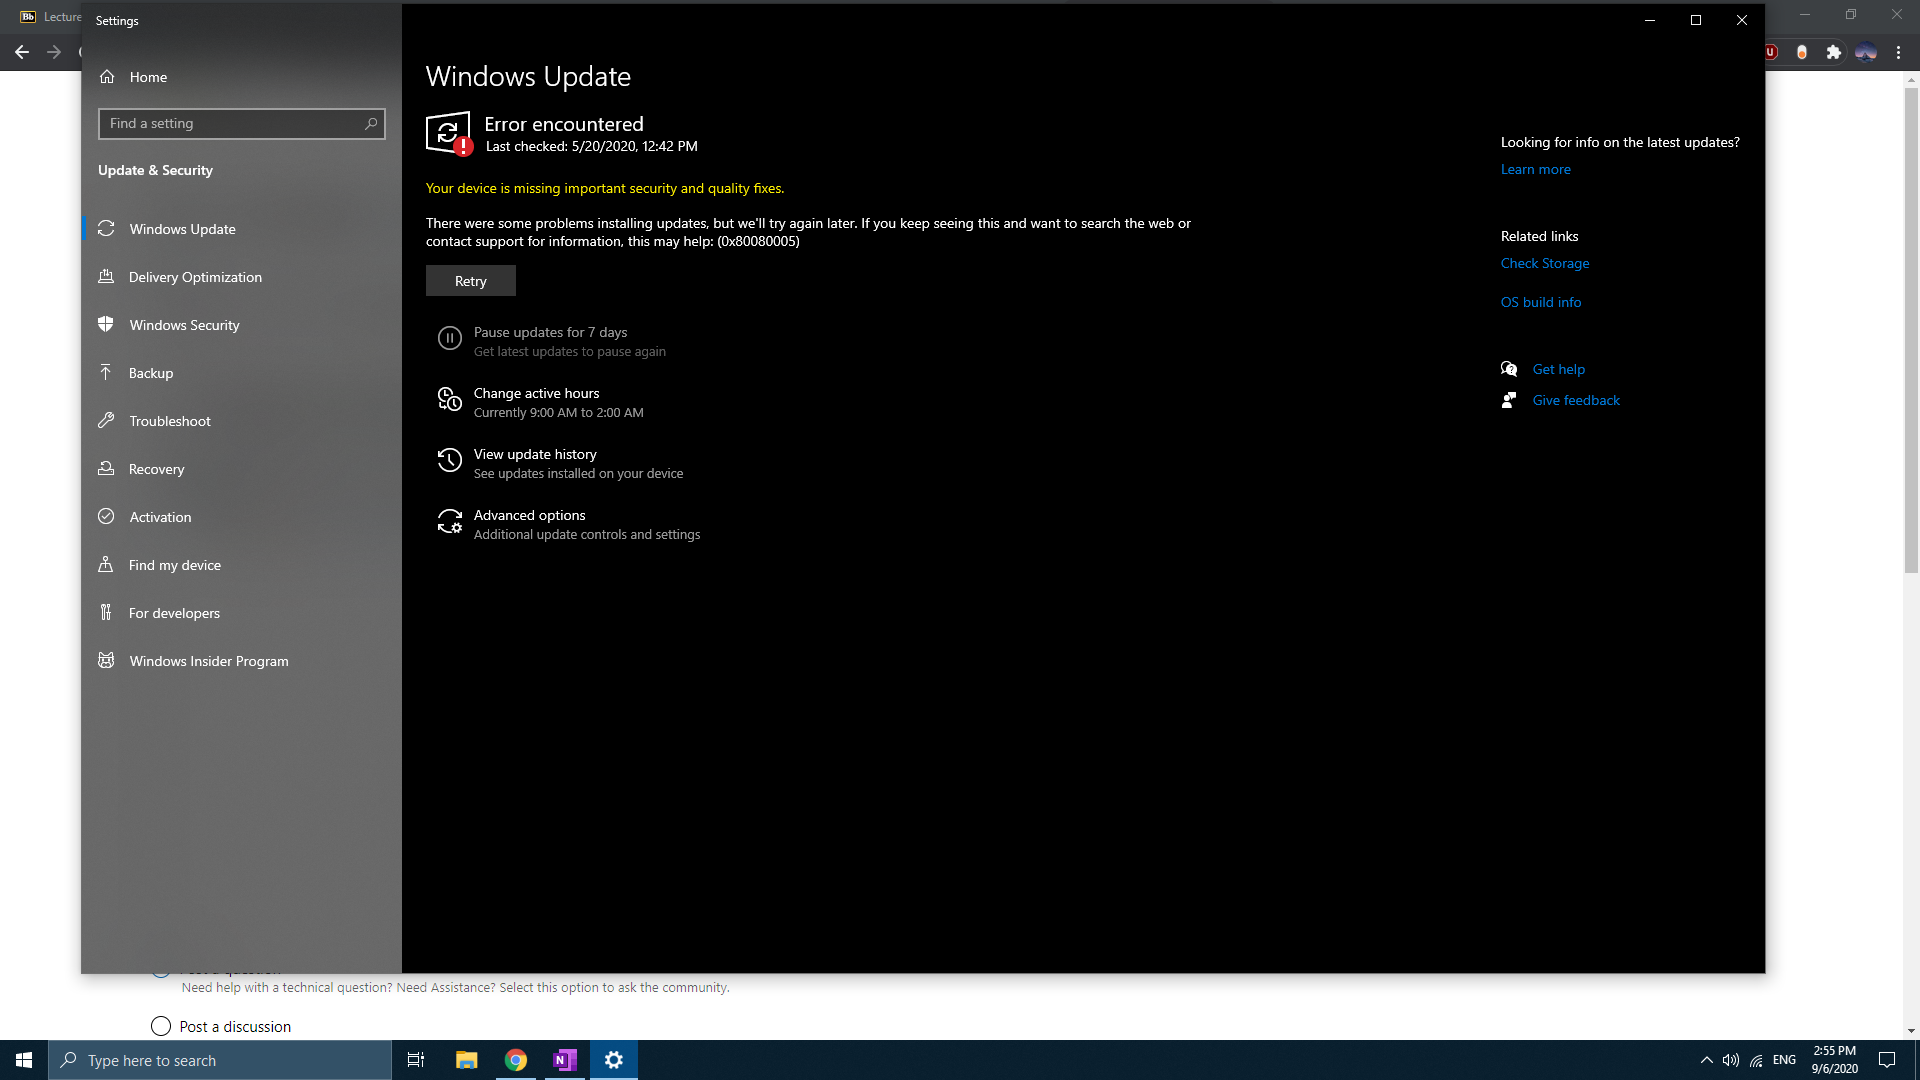Open Windows Security section label
This screenshot has height=1080, width=1920.
coord(184,325)
